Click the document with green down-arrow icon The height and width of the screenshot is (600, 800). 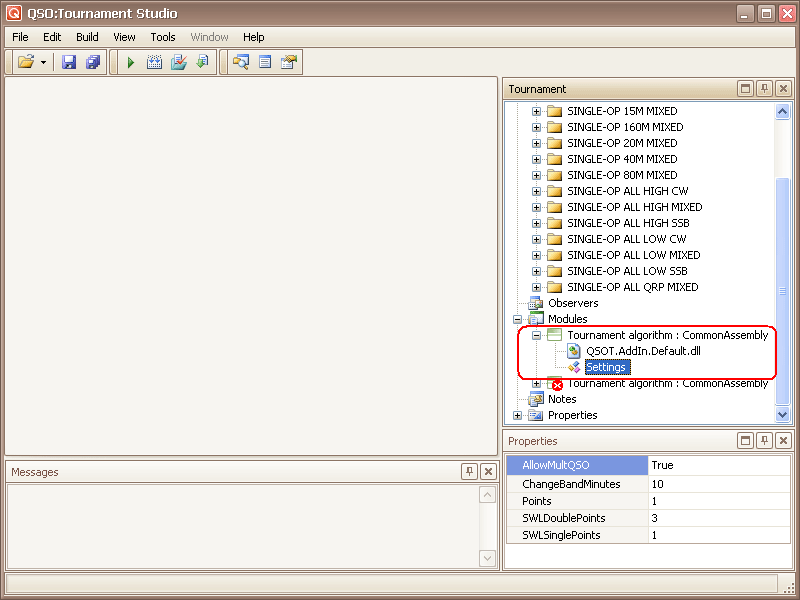(x=203, y=62)
